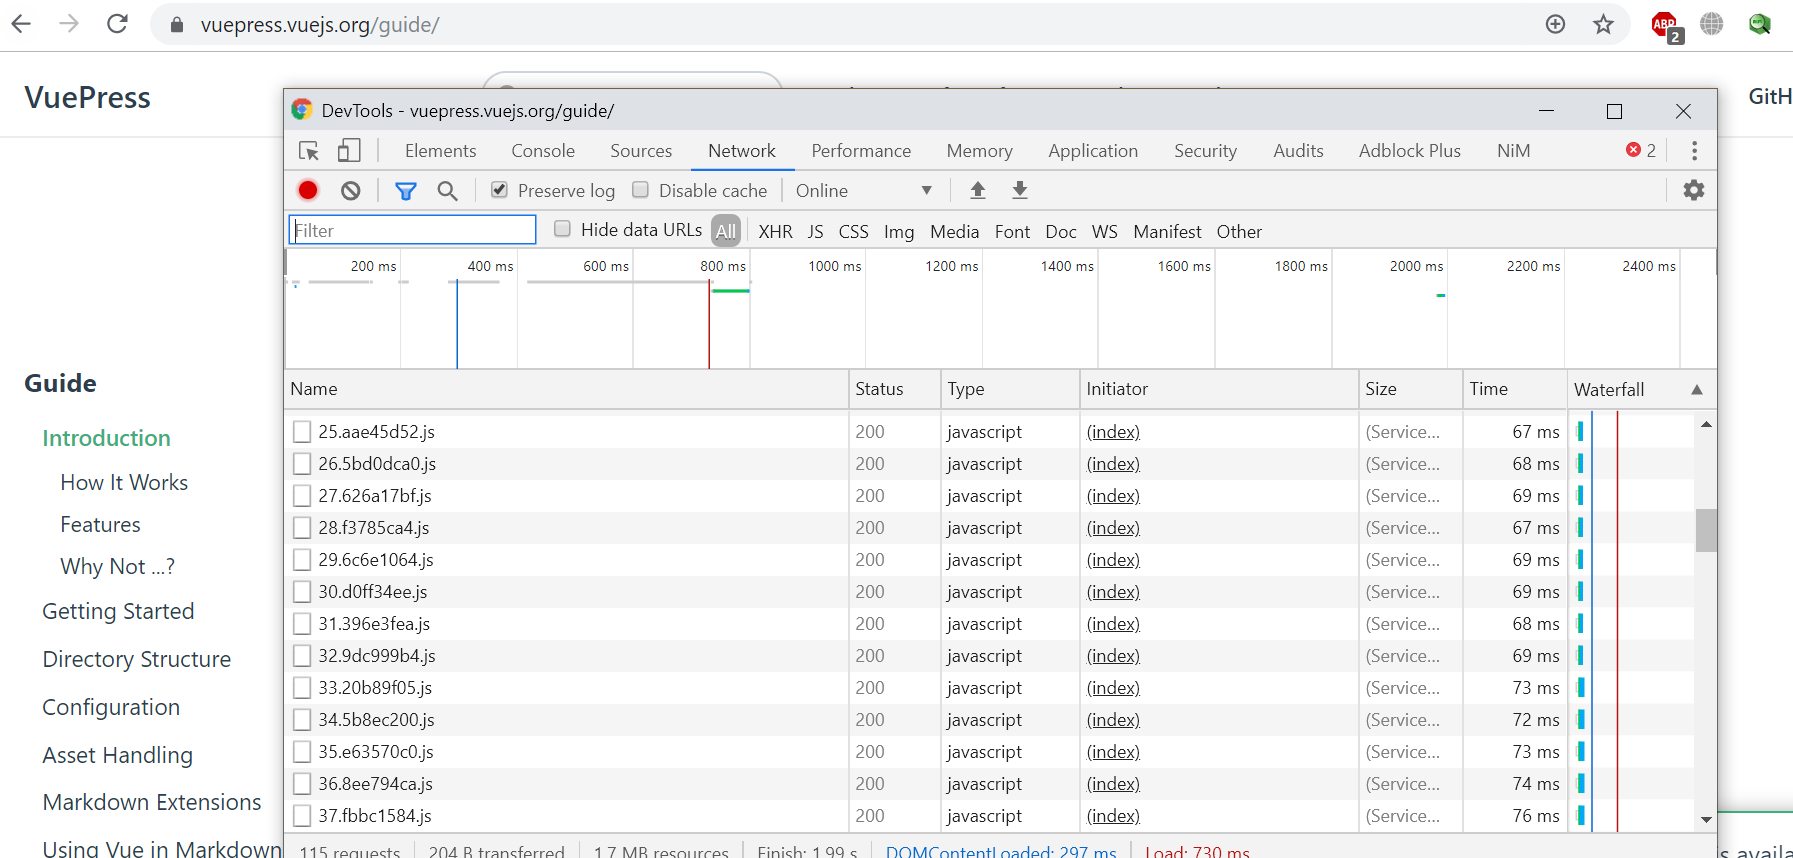Filter requests by Font type

click(1012, 232)
